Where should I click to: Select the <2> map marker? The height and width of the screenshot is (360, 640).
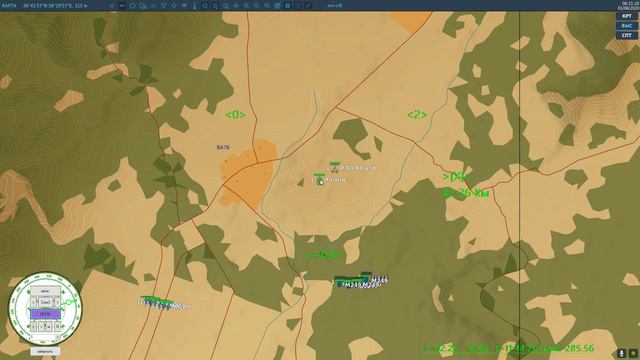point(417,115)
